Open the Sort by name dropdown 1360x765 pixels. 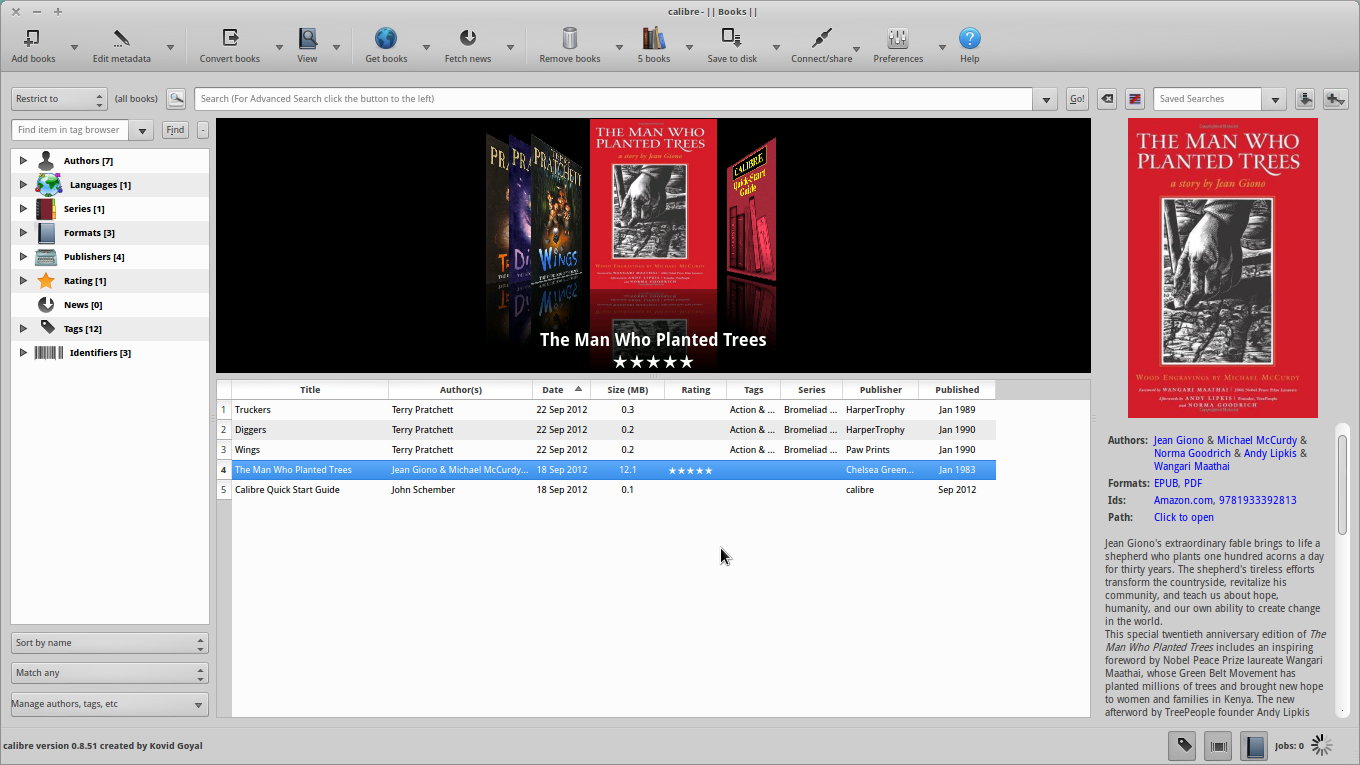(x=110, y=643)
